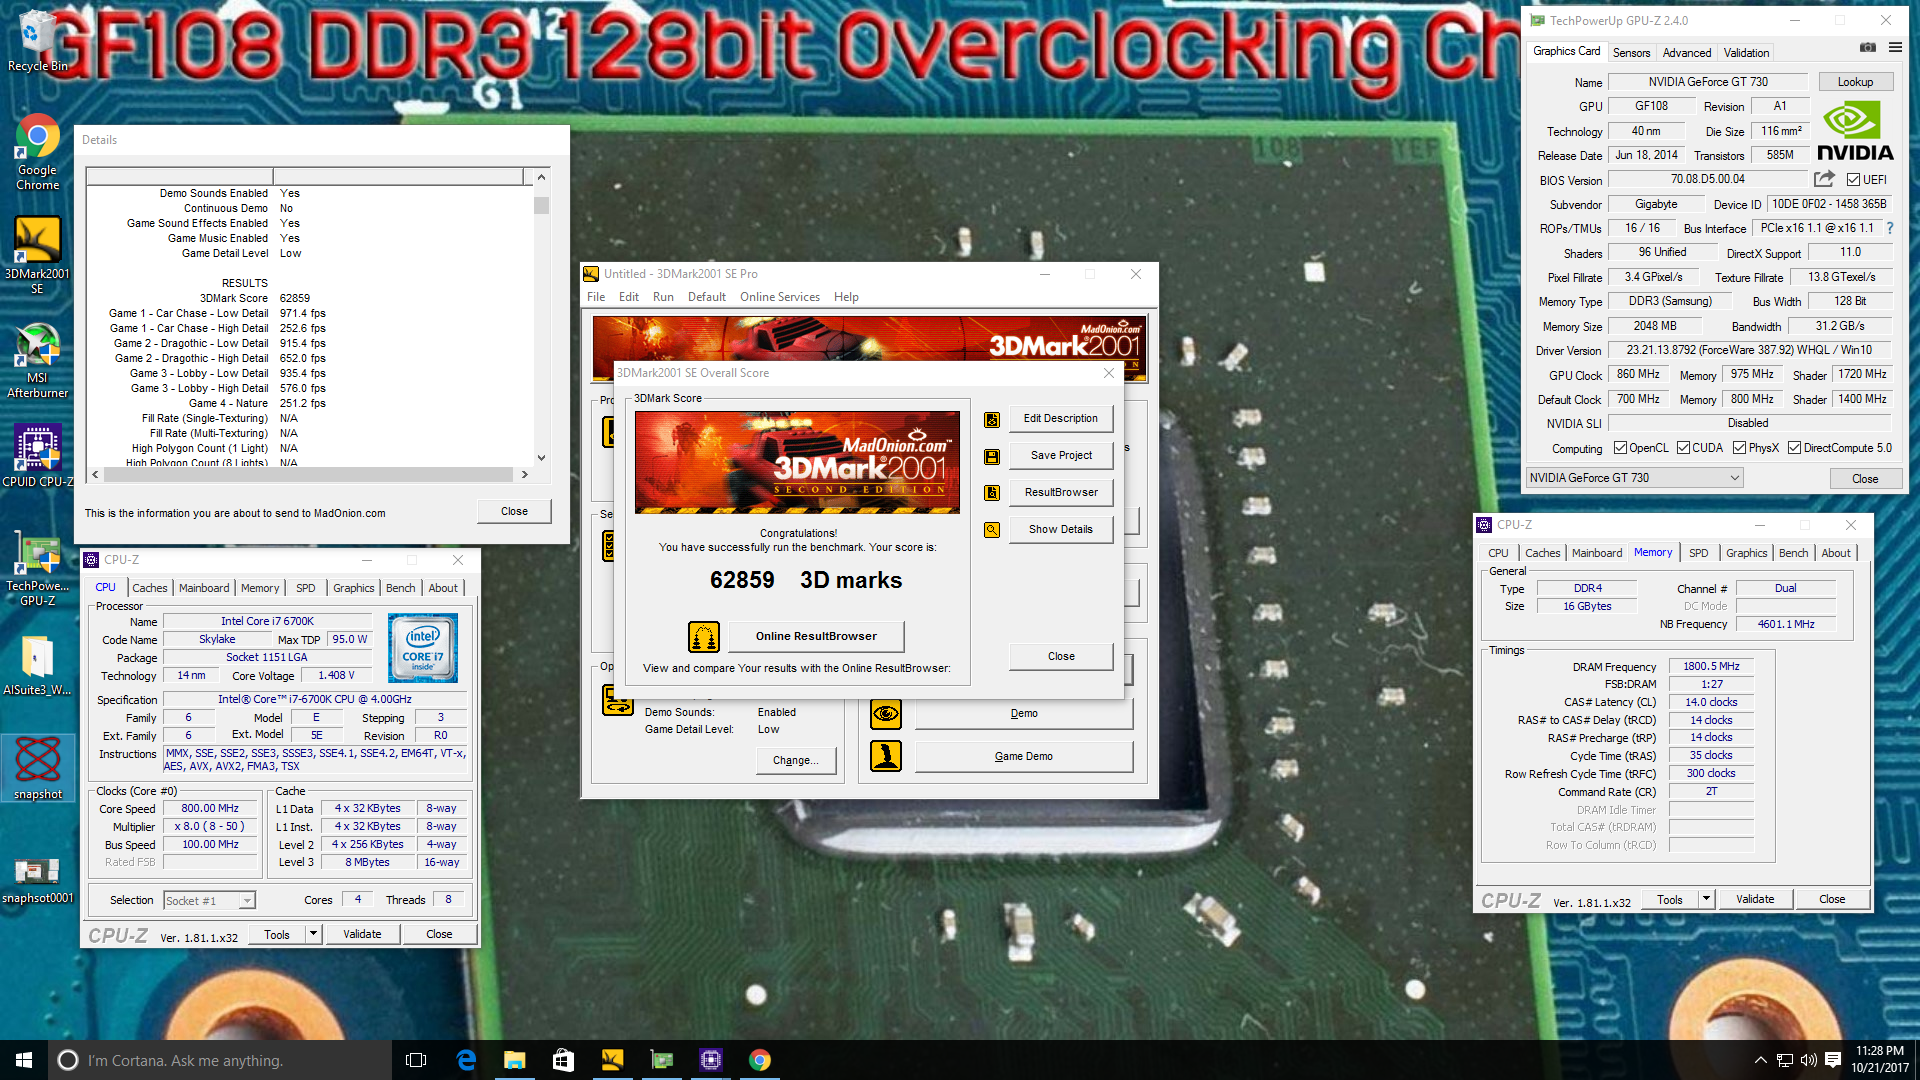Screen dimensions: 1920x1080
Task: Open the Graphics tab in CPU-Z Memory window
Action: point(1746,553)
